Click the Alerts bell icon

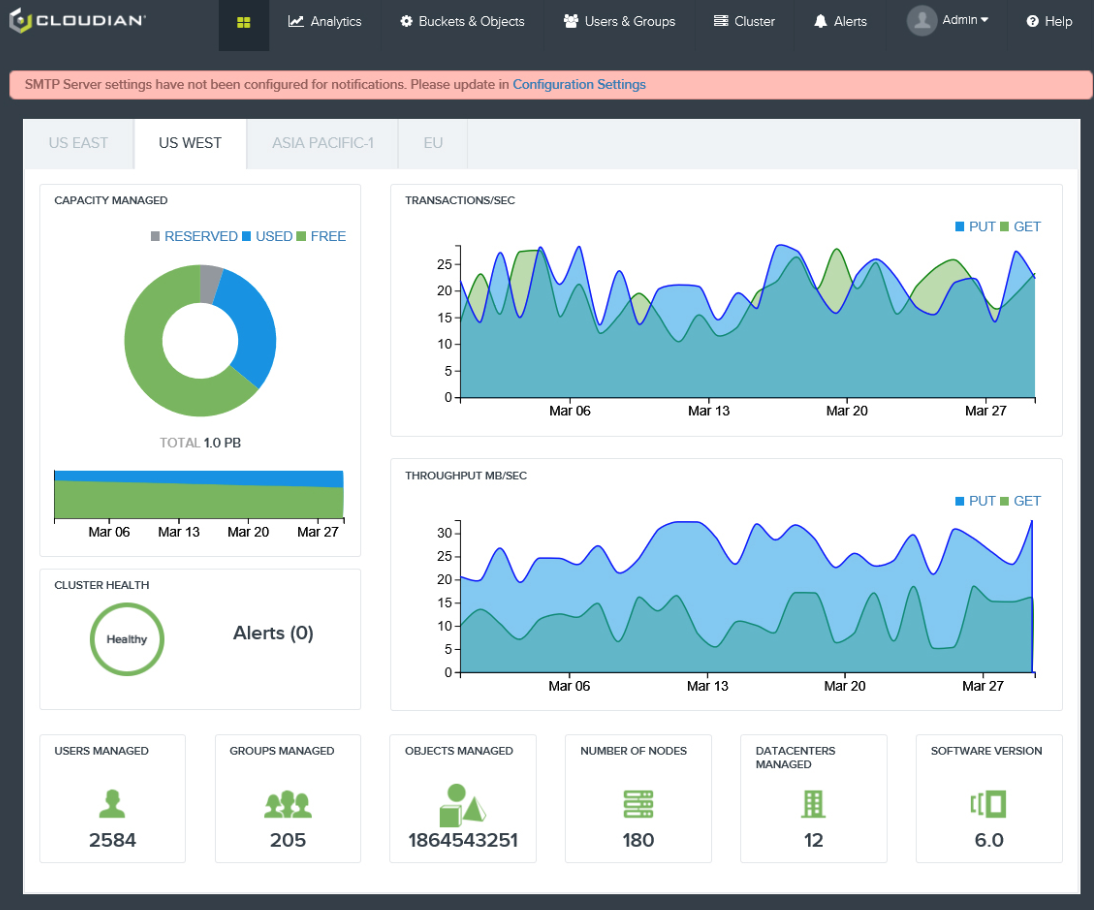[820, 22]
